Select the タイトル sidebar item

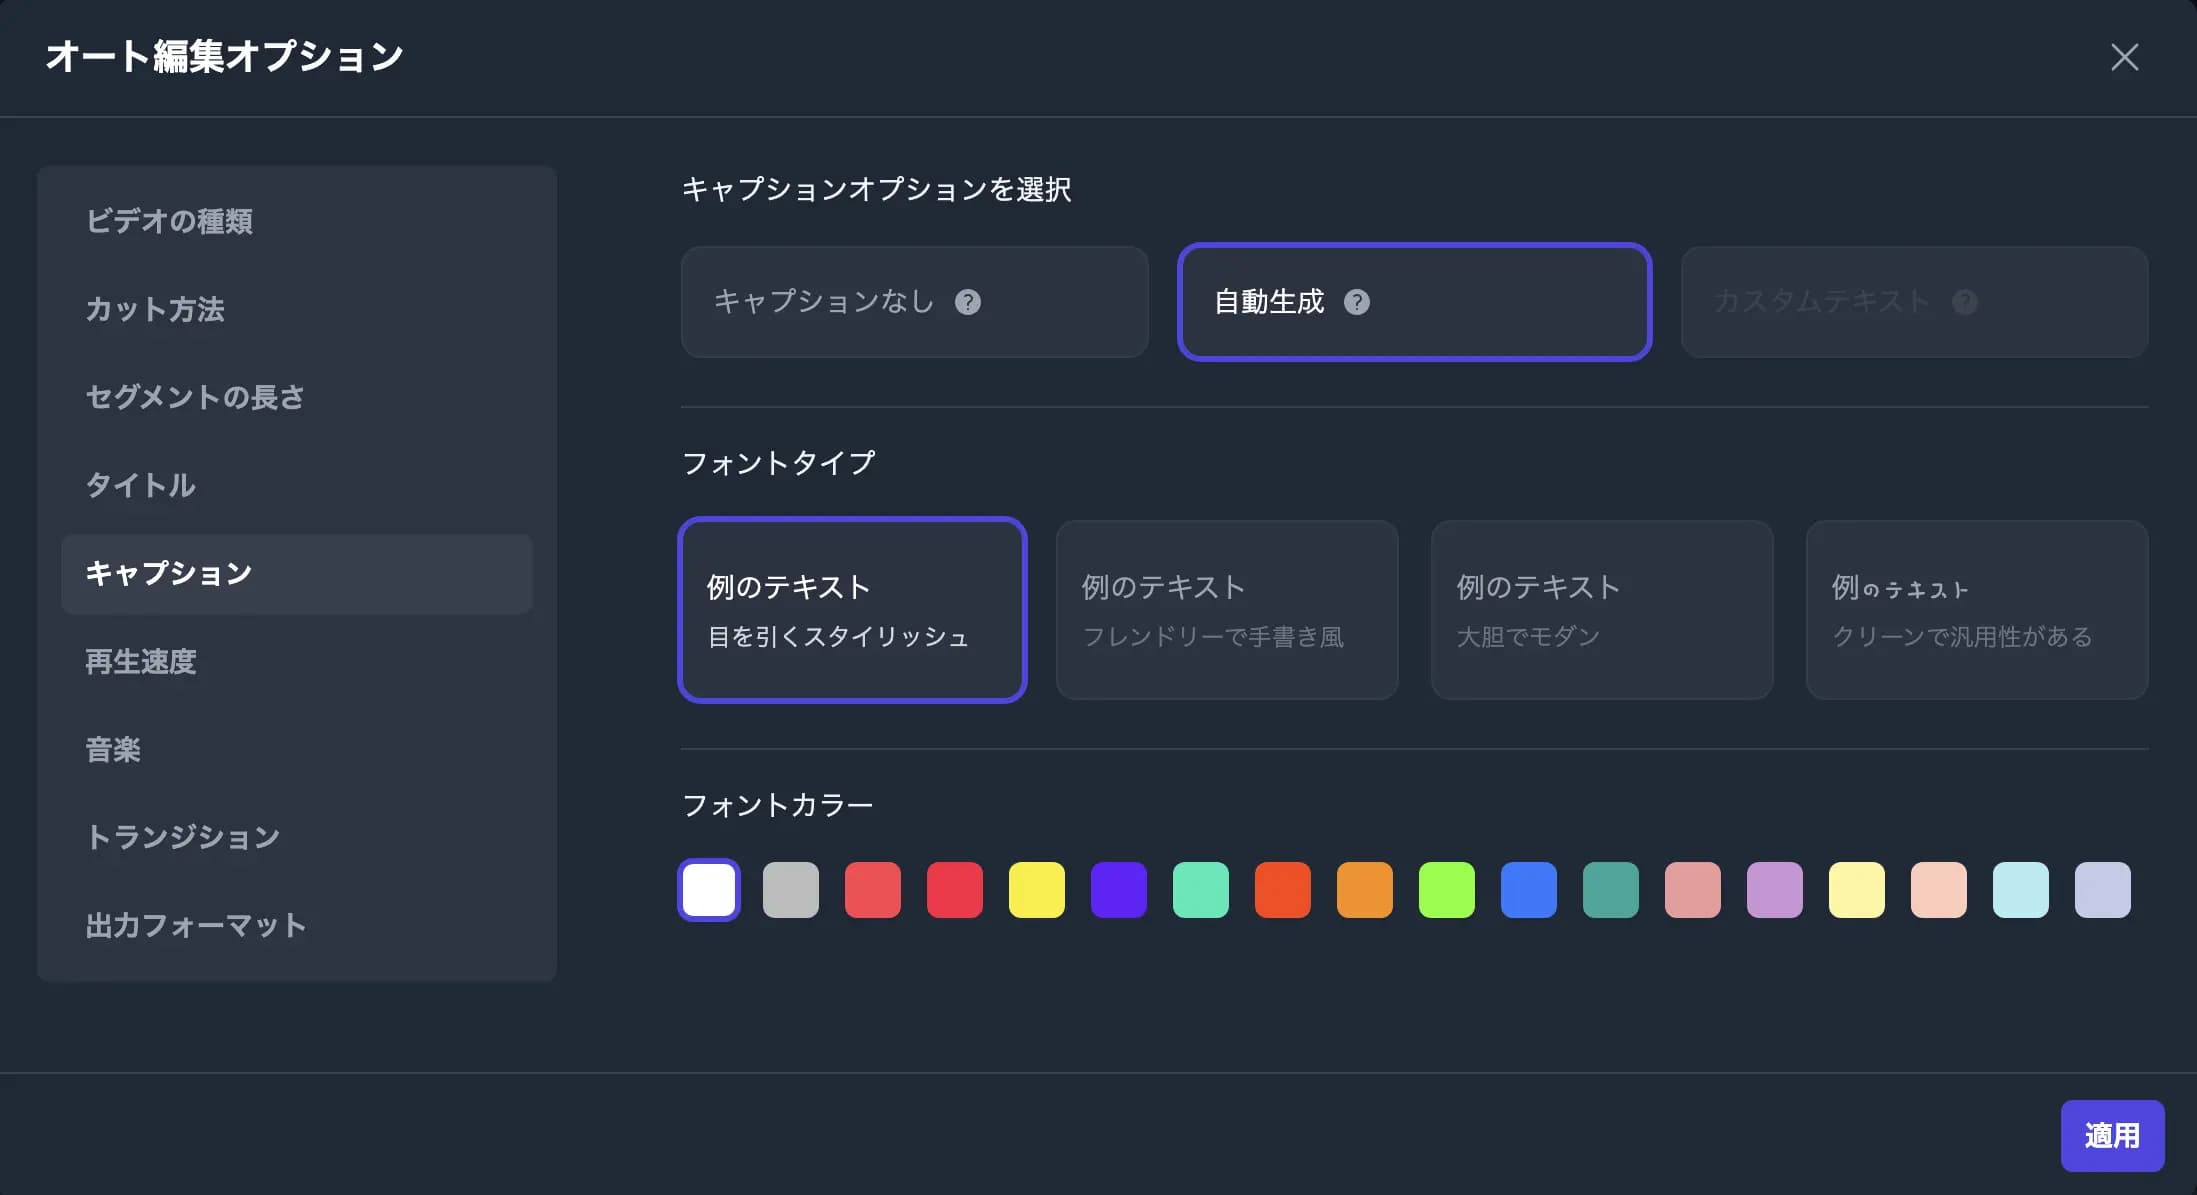(140, 486)
